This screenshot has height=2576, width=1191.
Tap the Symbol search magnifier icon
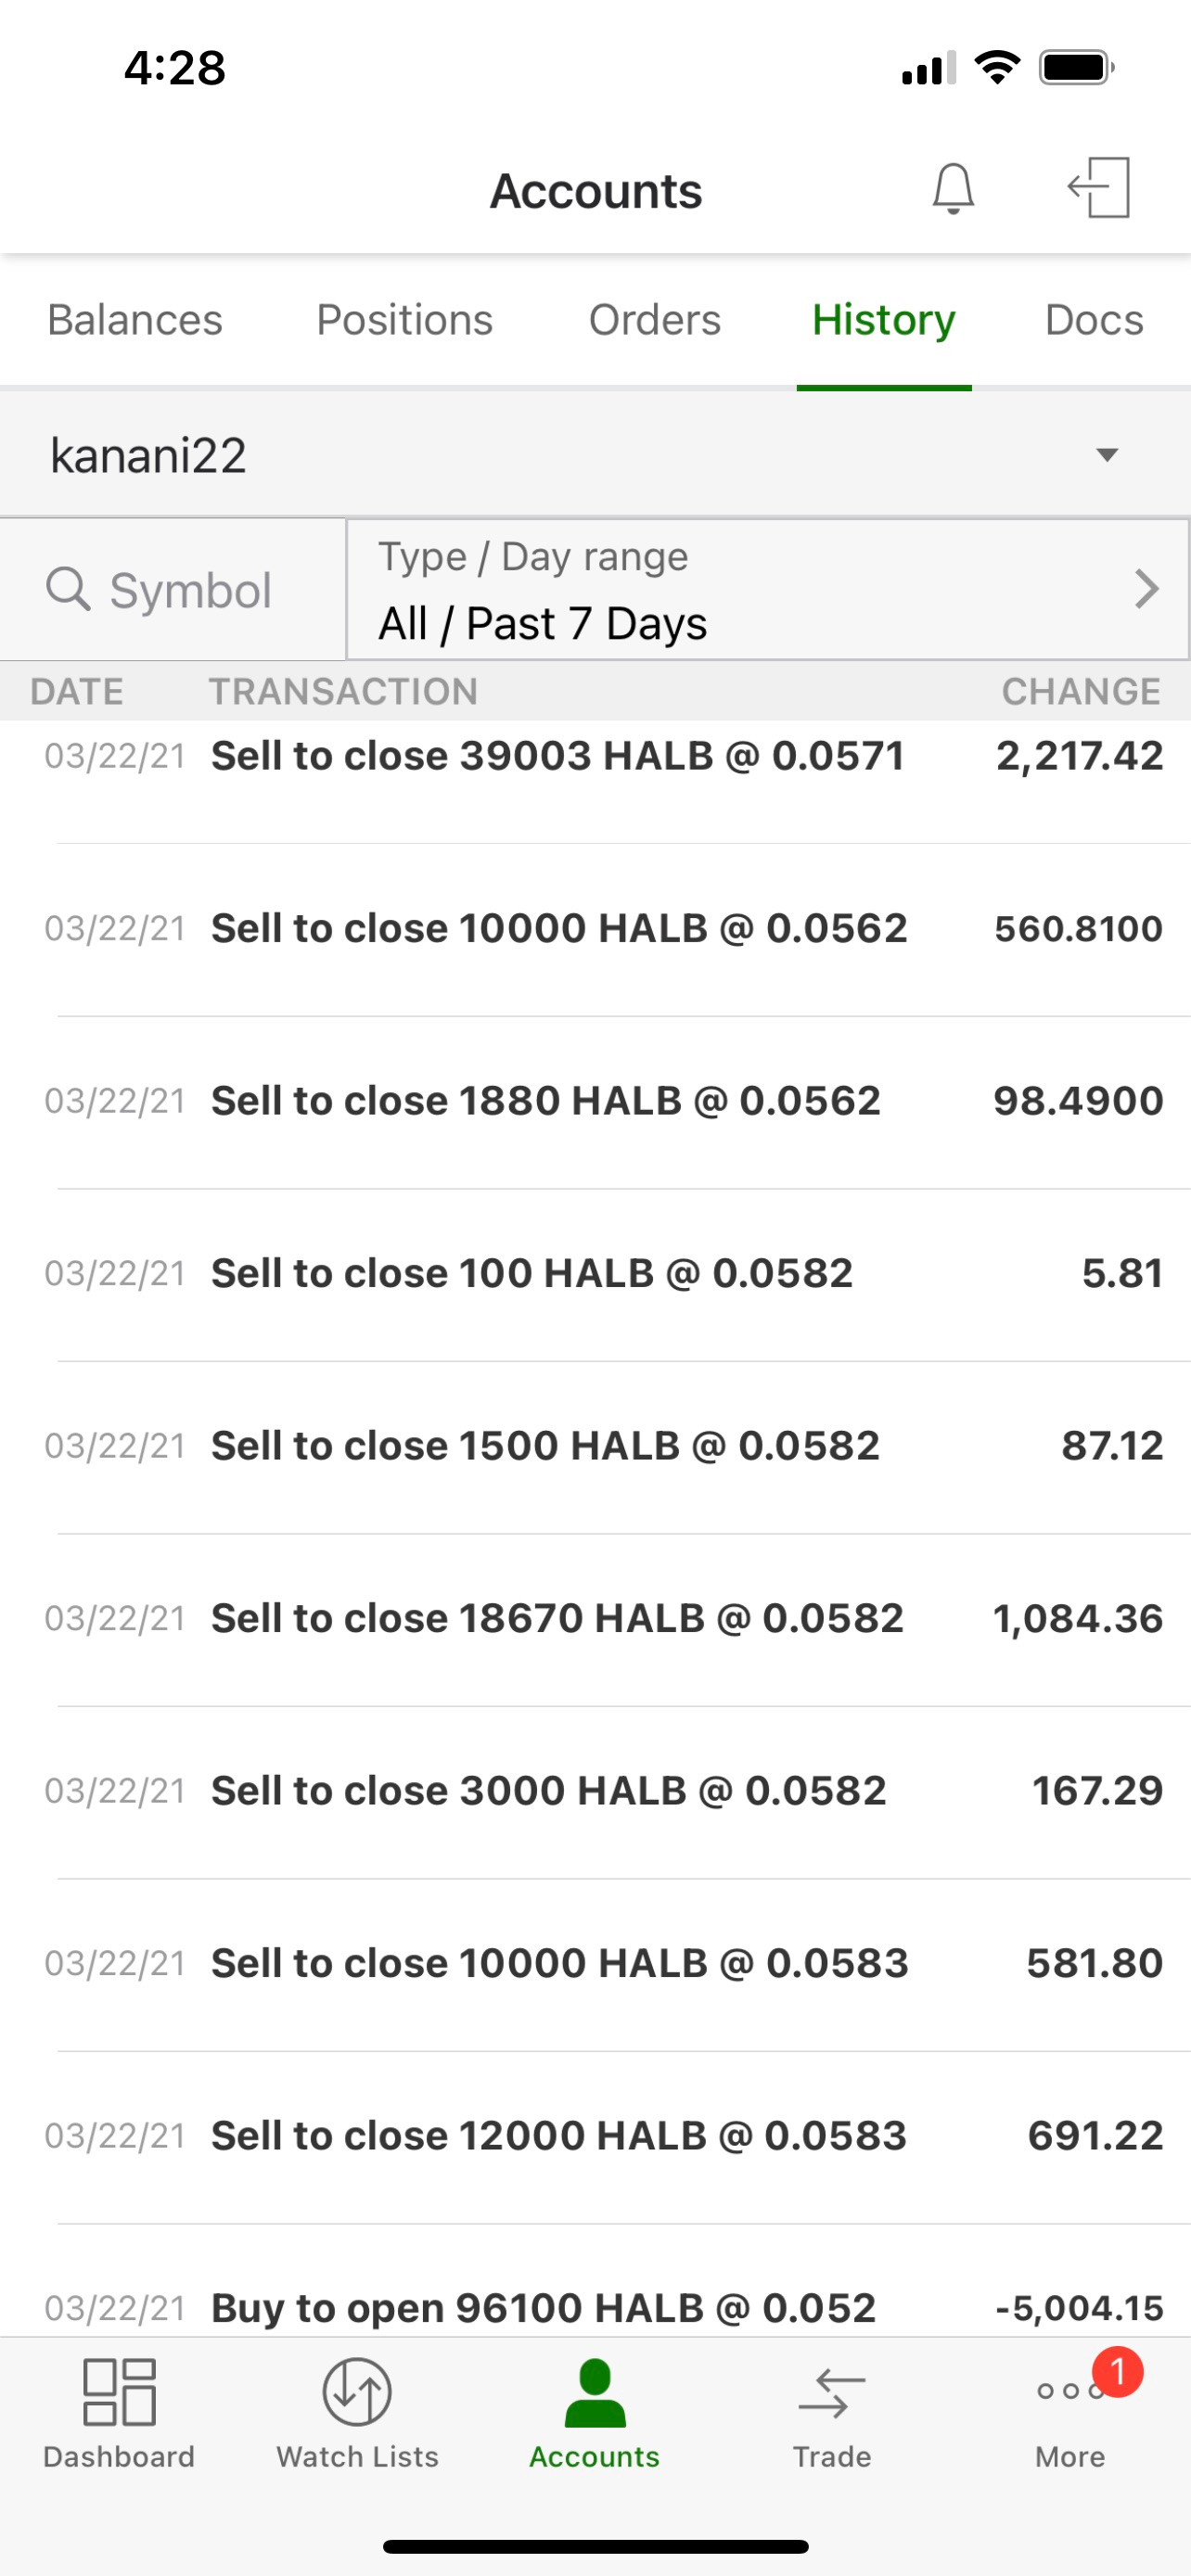[x=68, y=589]
